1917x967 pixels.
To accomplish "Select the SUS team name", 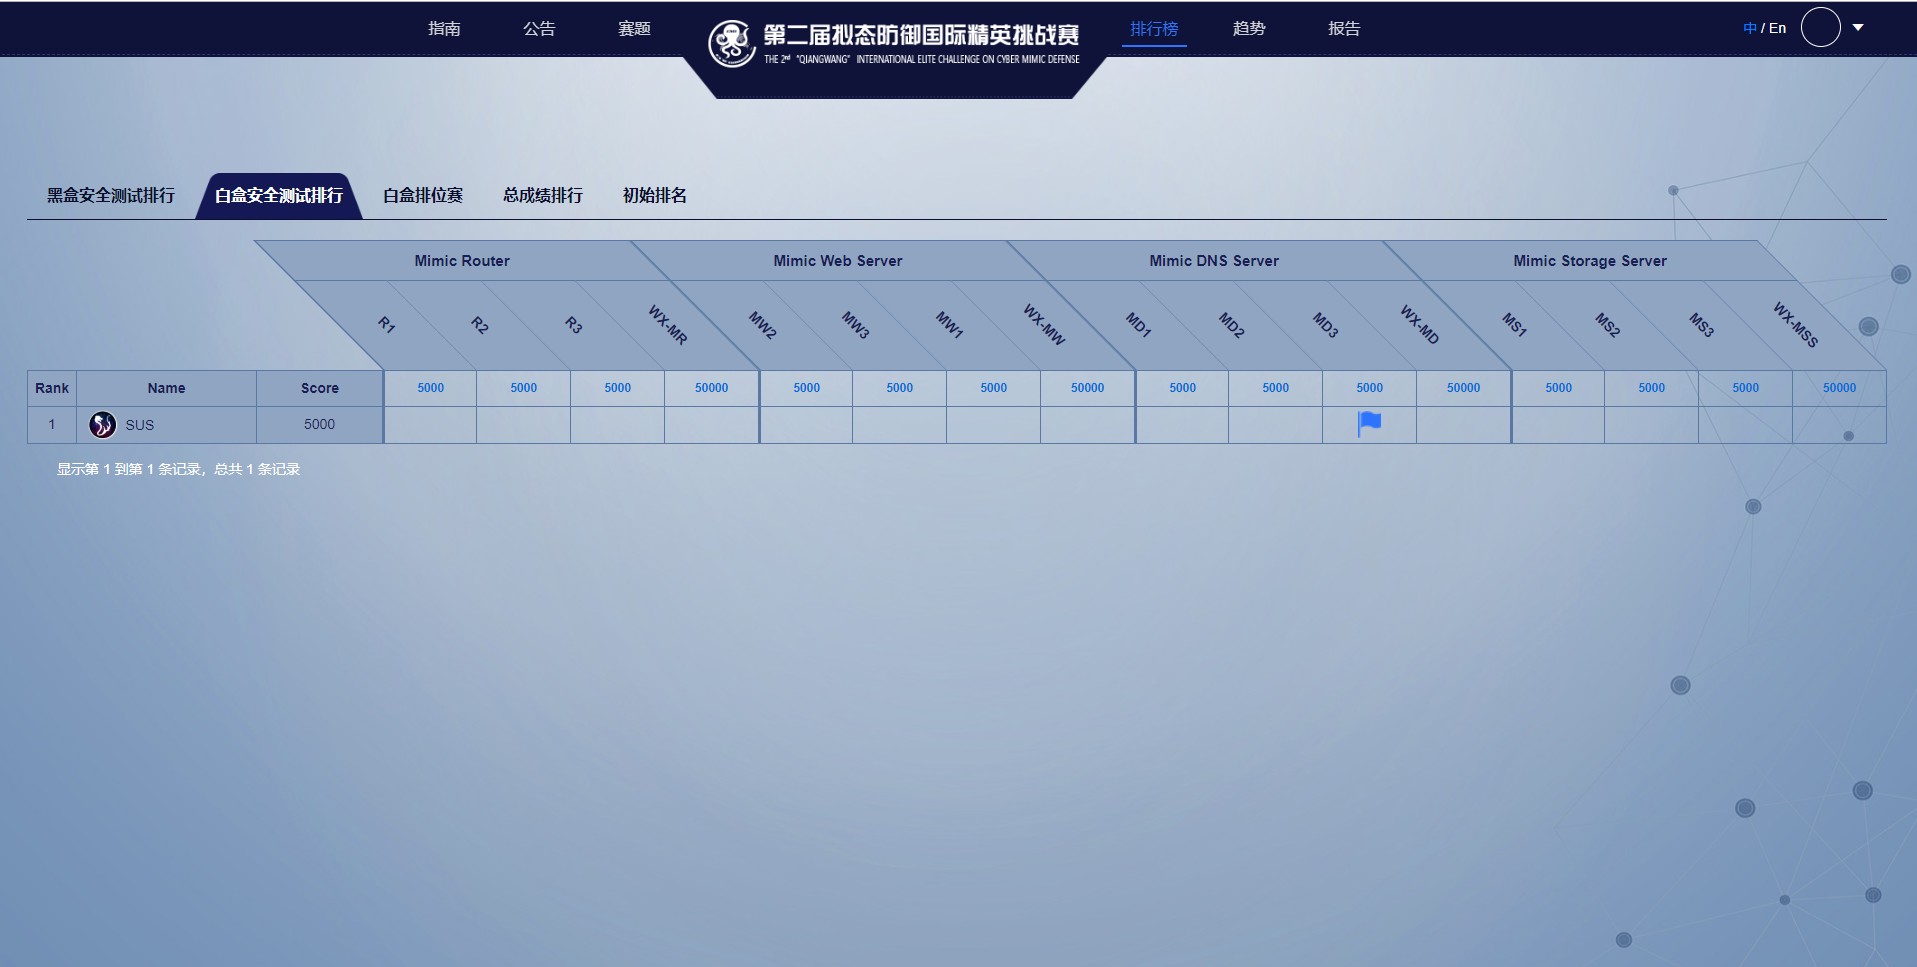I will [x=140, y=425].
